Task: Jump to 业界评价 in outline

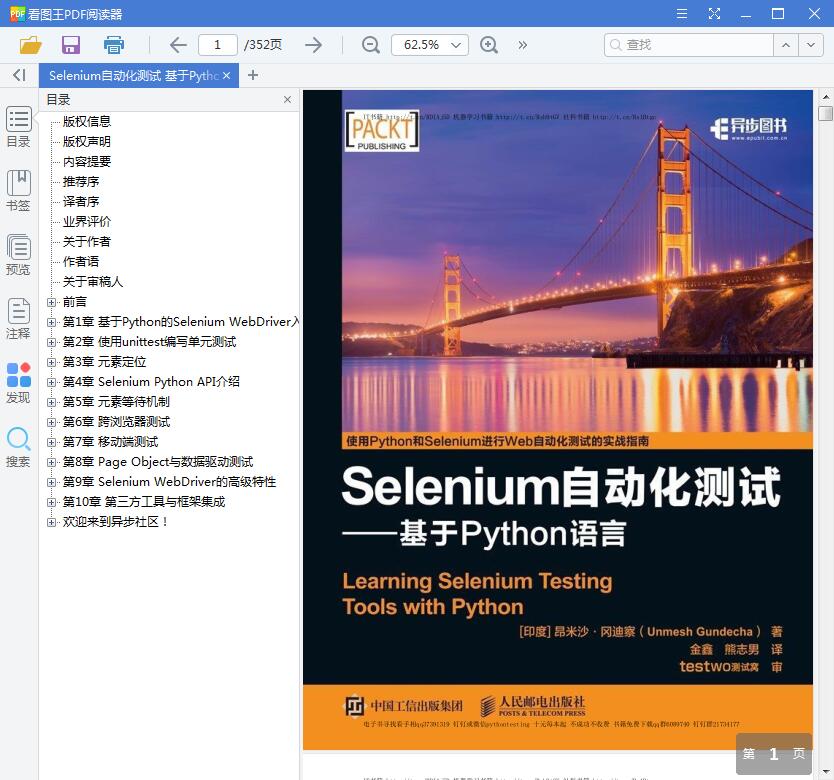Action: pos(87,221)
